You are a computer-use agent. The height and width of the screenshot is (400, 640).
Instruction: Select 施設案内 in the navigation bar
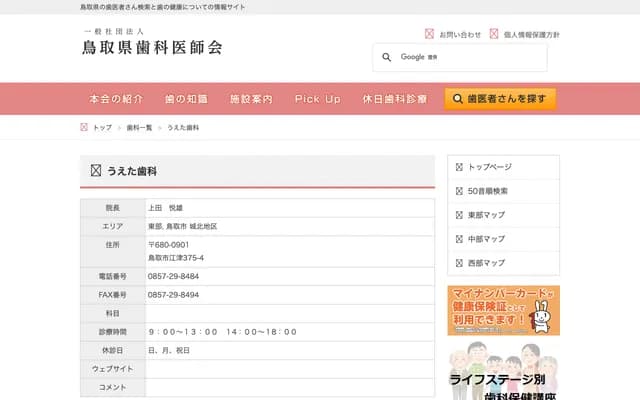(251, 100)
